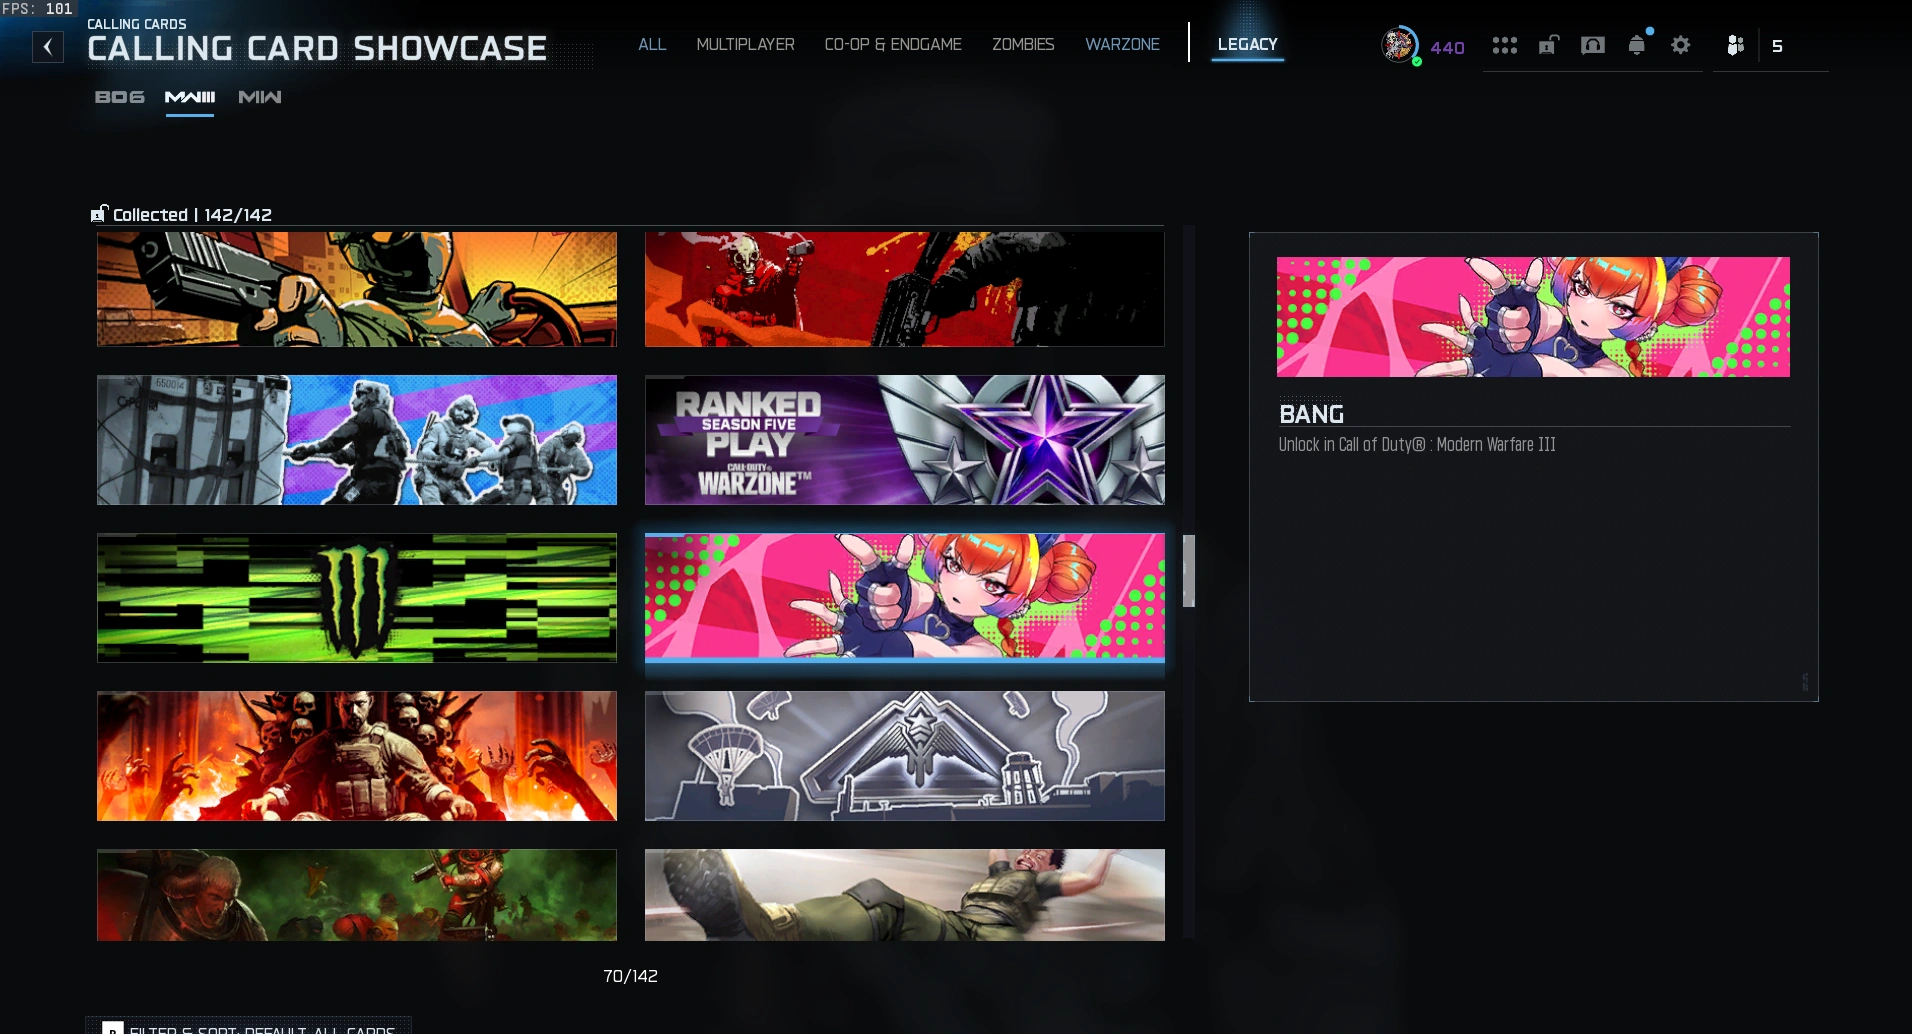The width and height of the screenshot is (1912, 1034).
Task: Click the lock icon beside Collected
Action: pos(99,214)
